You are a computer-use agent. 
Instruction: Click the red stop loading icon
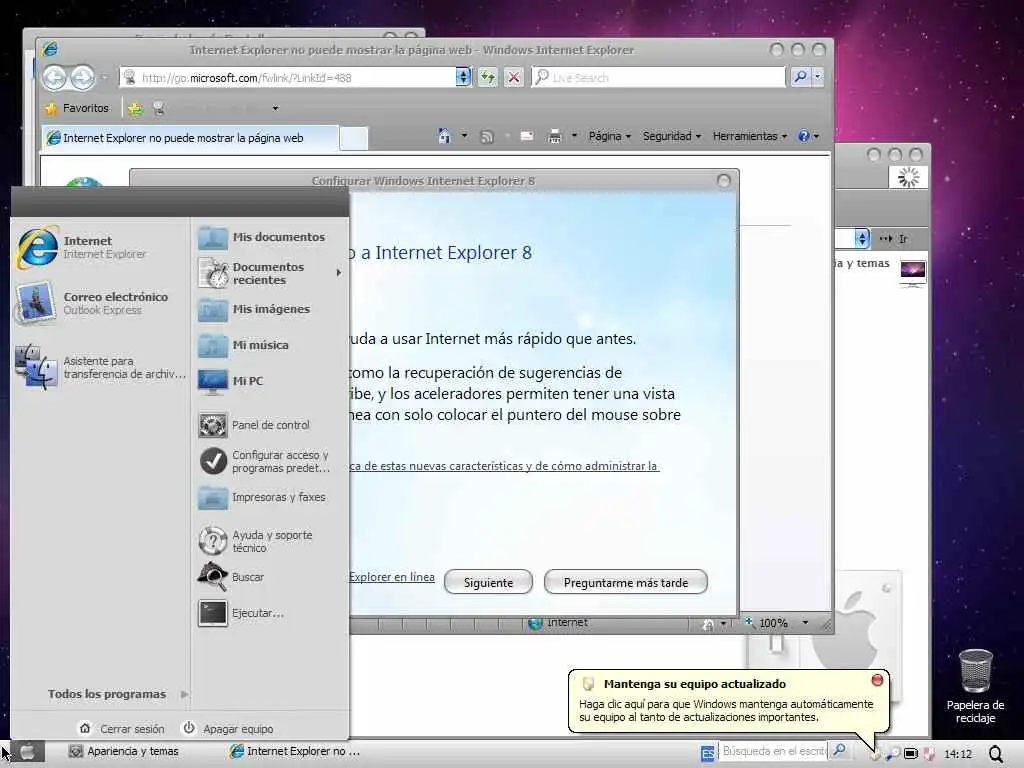[x=514, y=77]
